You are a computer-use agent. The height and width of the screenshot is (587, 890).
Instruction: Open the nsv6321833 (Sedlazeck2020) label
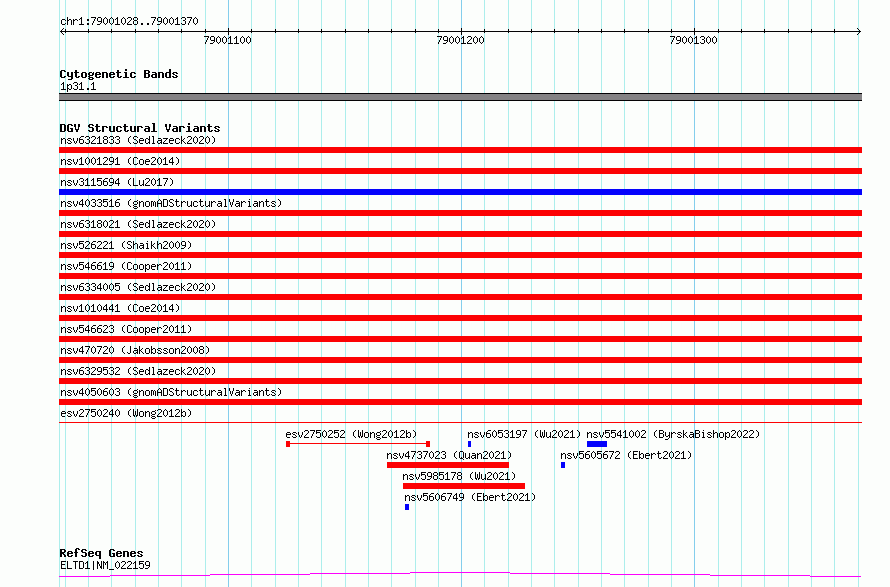click(x=138, y=140)
